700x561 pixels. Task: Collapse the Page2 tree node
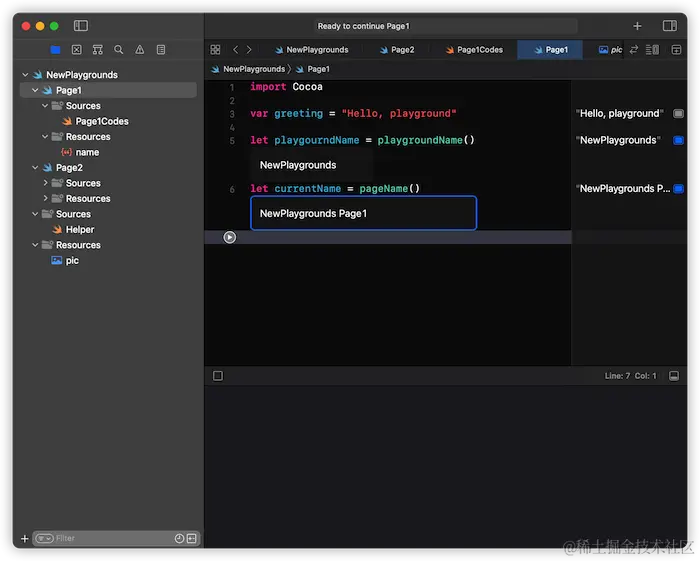coord(35,168)
